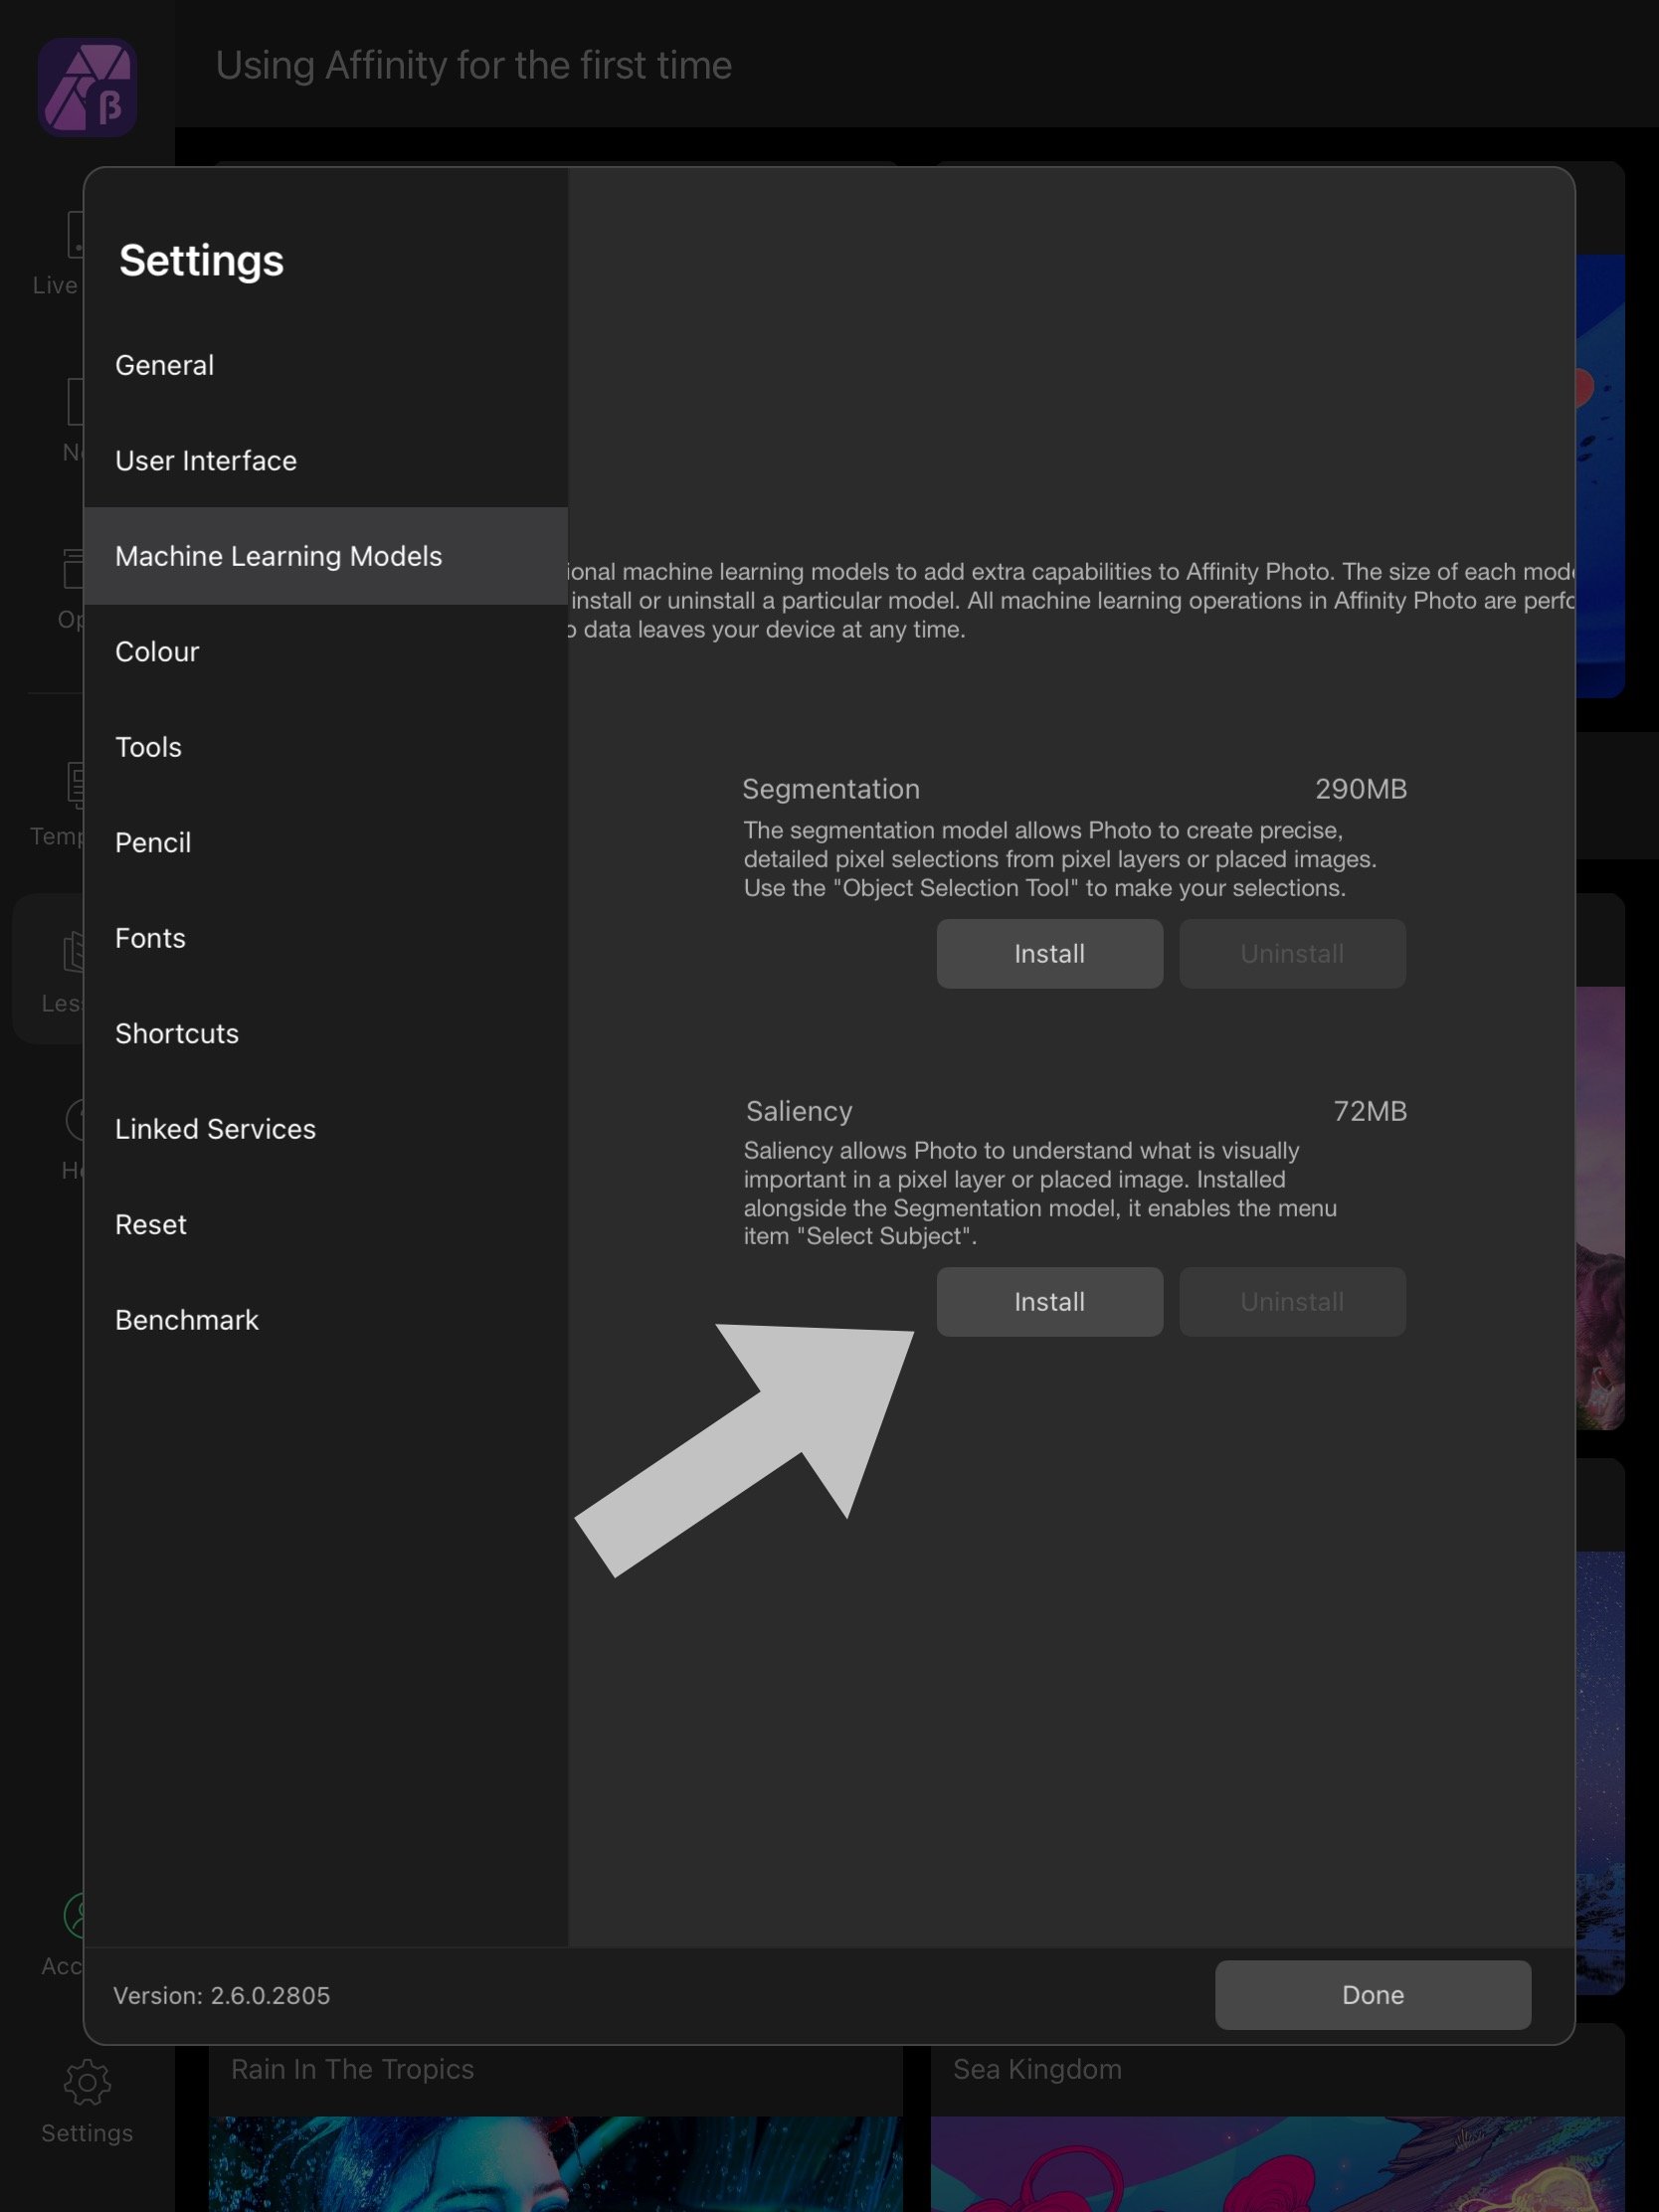Click the Rain In The Tropics title
The height and width of the screenshot is (2212, 1659).
[352, 2069]
